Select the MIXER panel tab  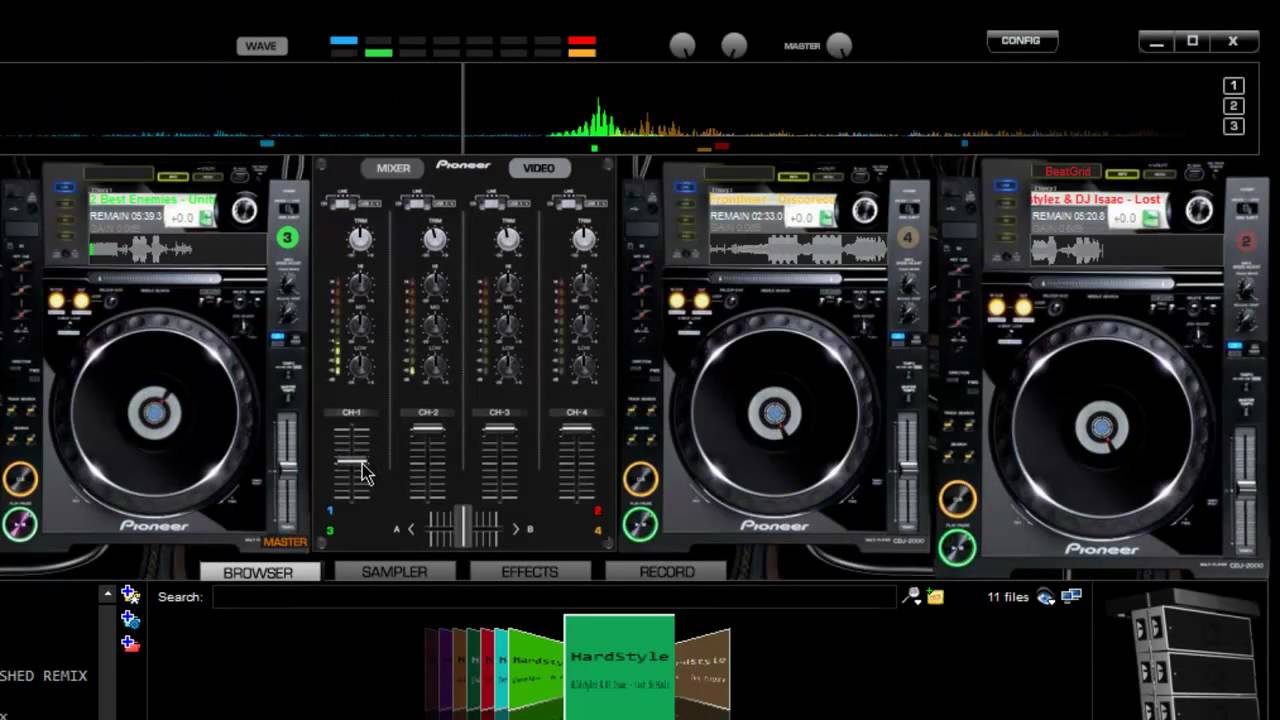pos(393,168)
